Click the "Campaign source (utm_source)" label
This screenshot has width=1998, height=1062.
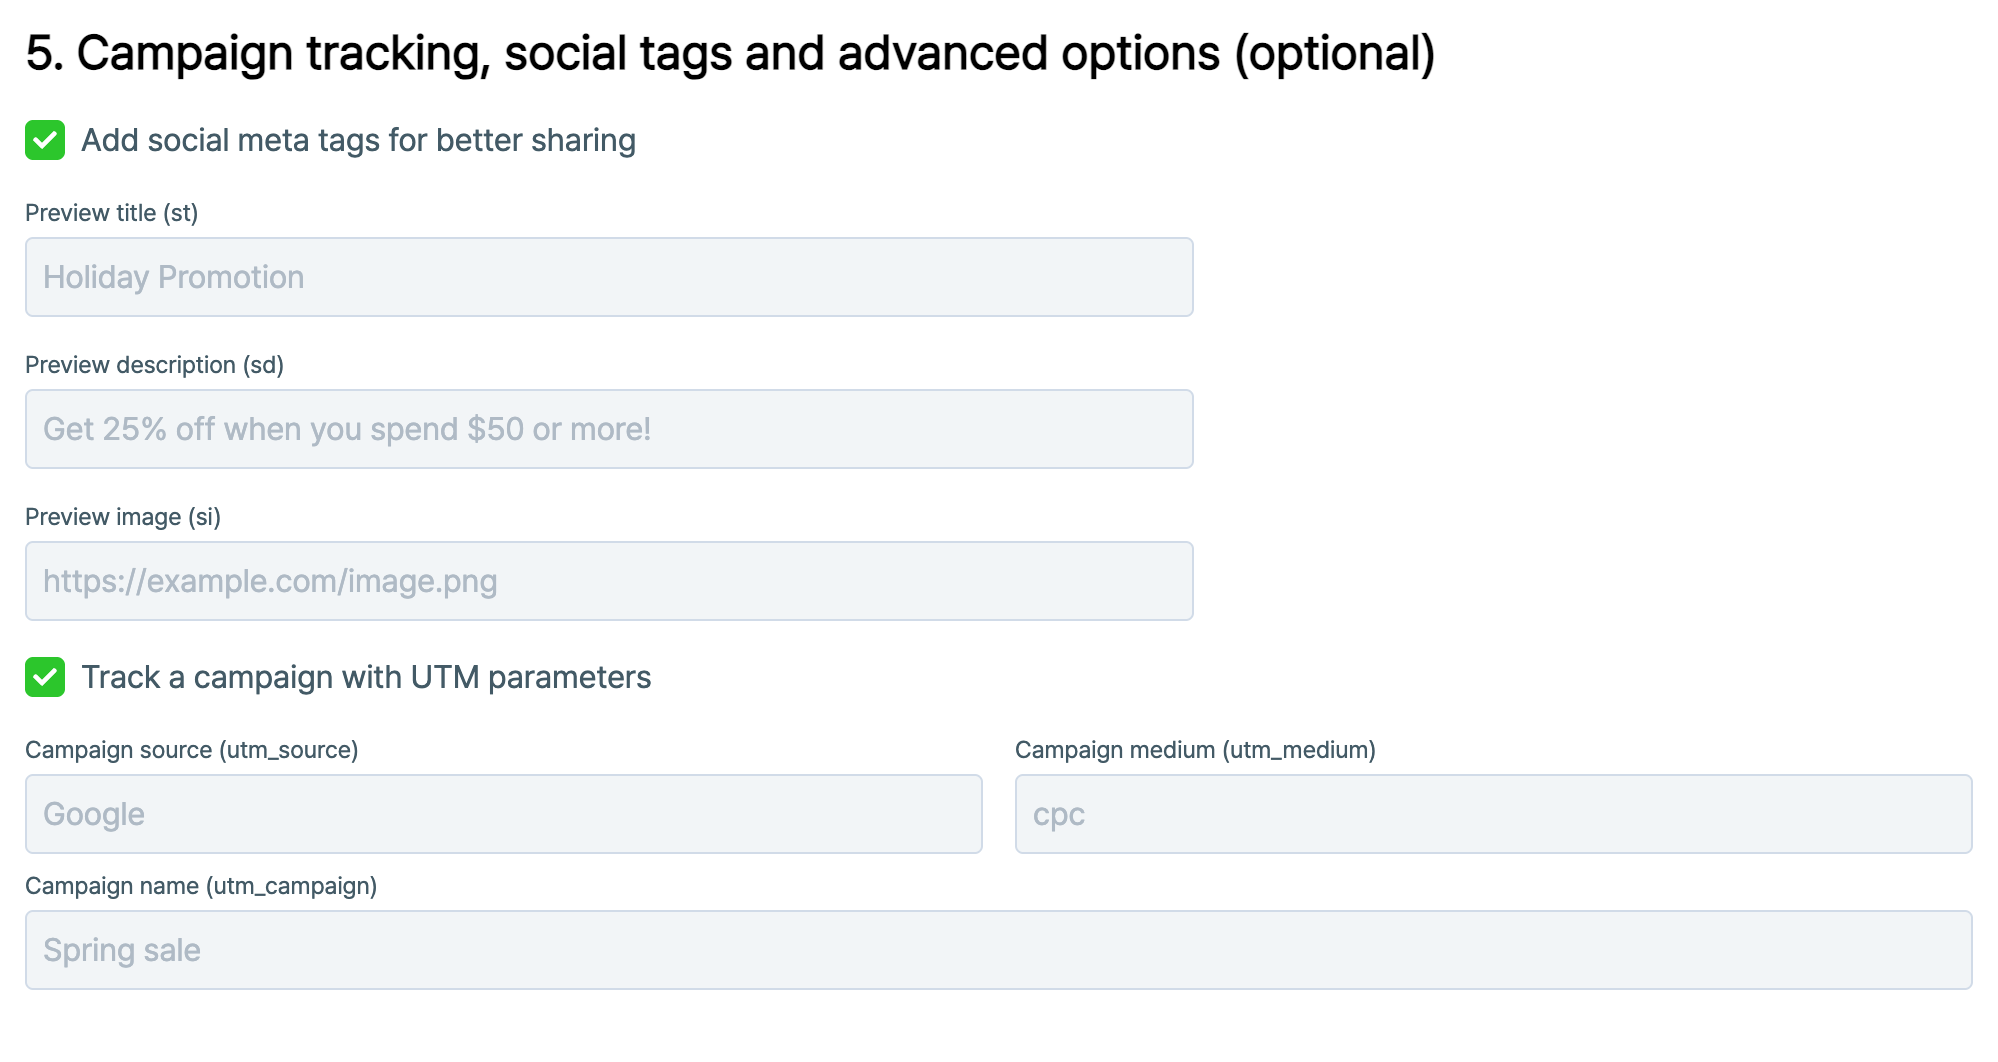[191, 750]
